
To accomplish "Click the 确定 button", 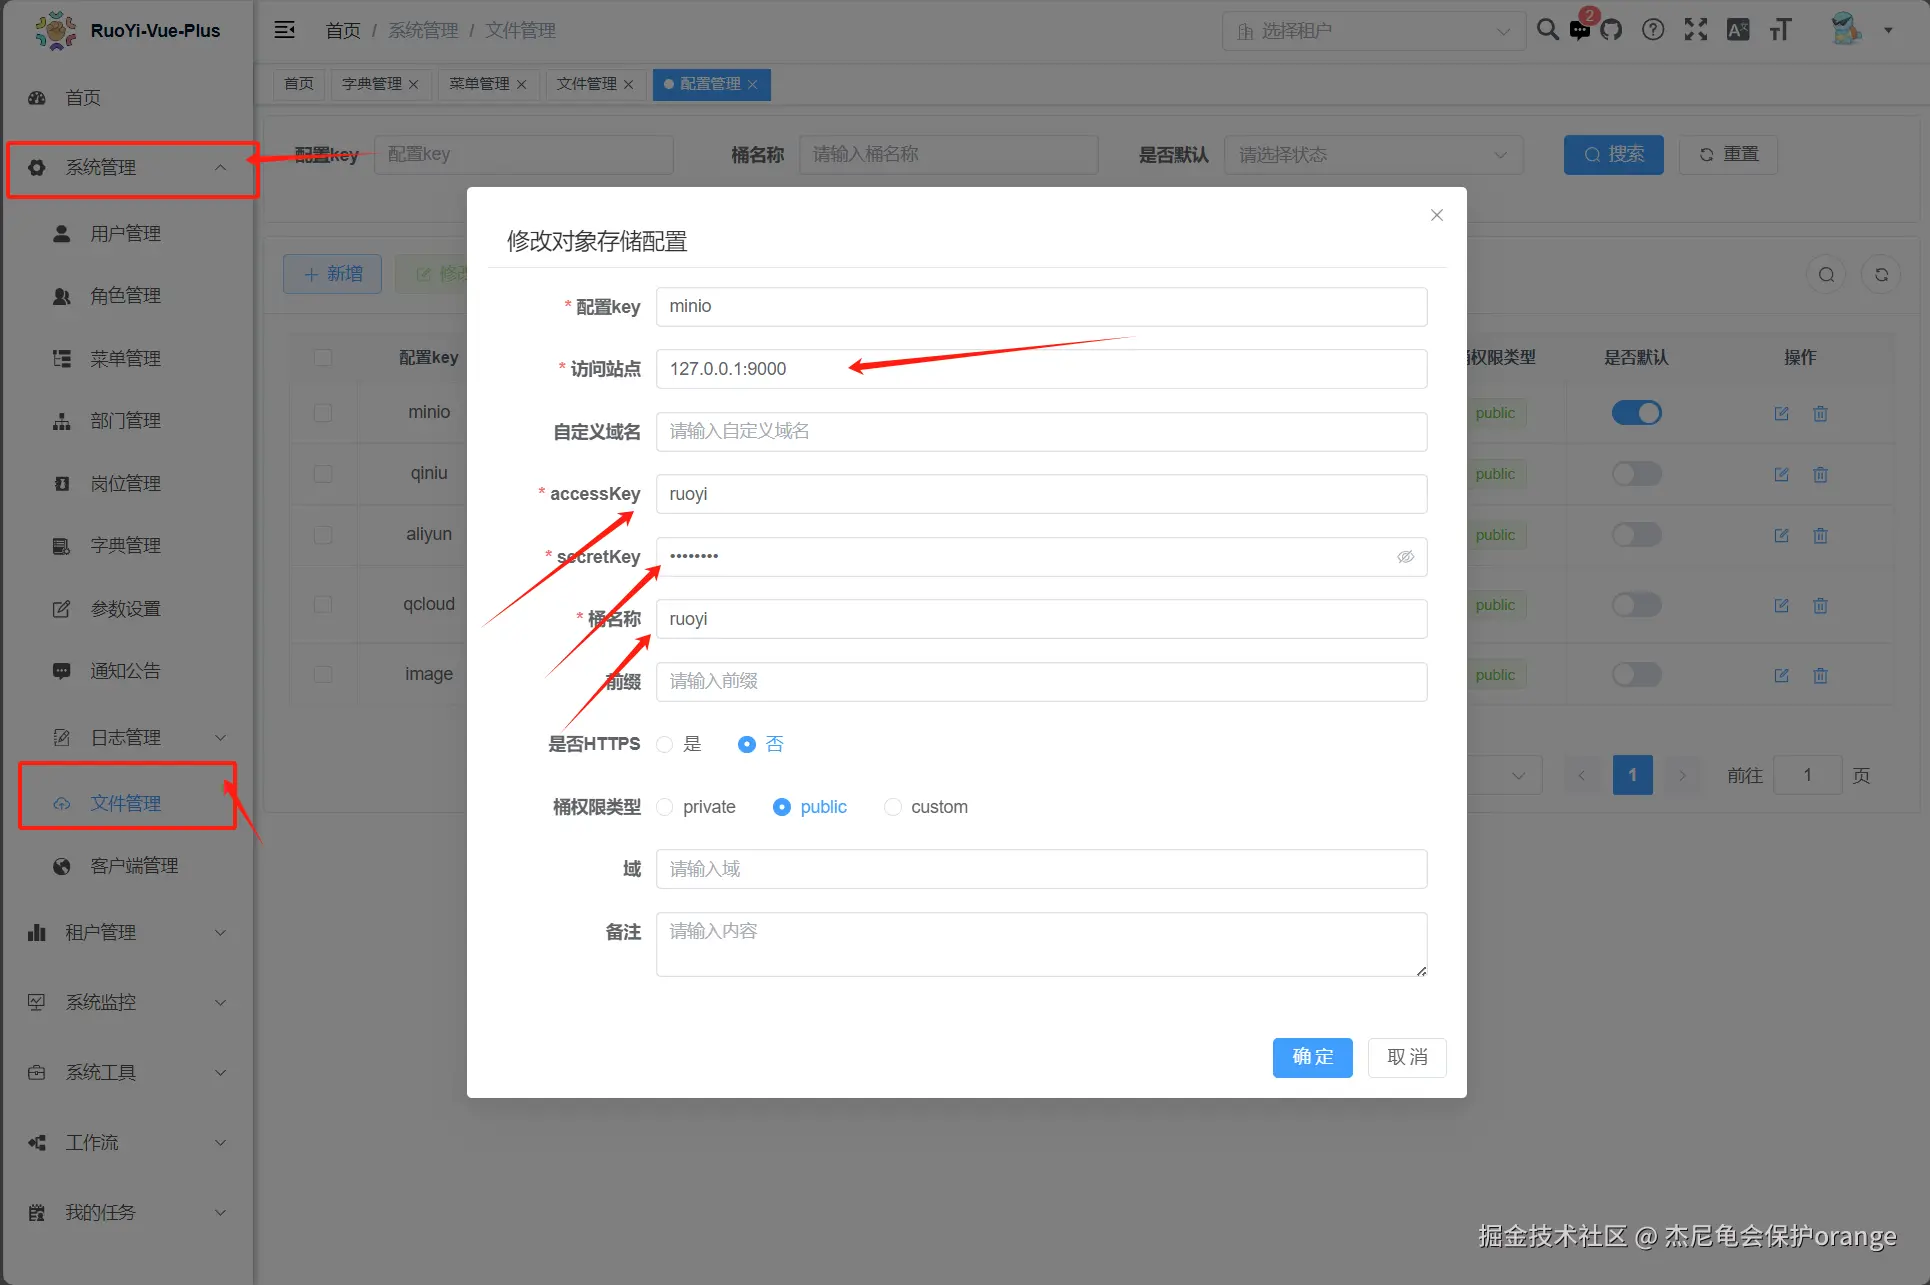I will click(x=1312, y=1057).
